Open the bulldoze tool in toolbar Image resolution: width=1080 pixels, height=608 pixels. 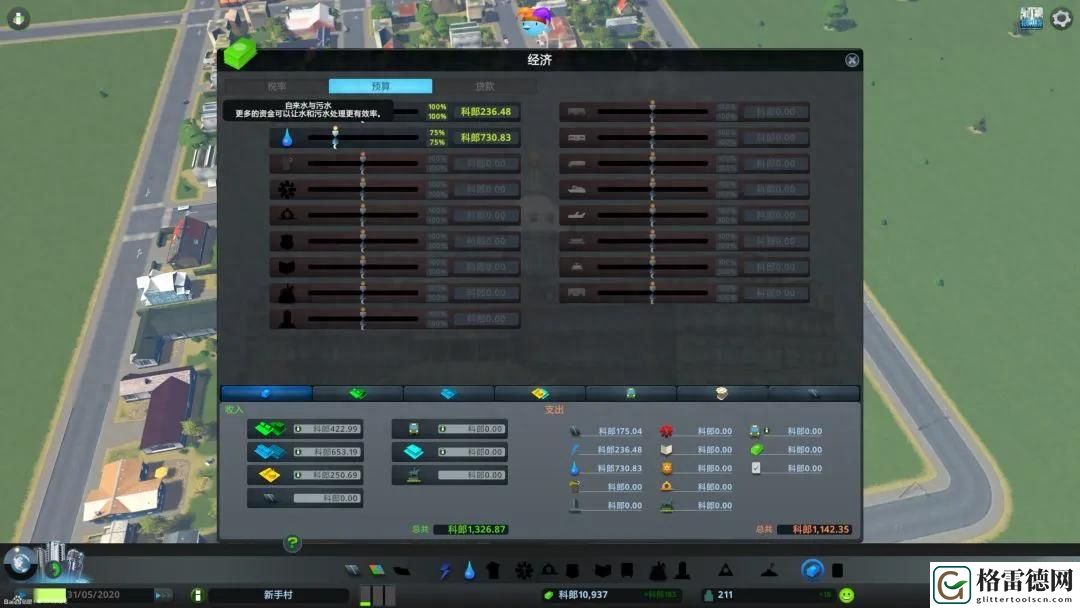[x=838, y=570]
